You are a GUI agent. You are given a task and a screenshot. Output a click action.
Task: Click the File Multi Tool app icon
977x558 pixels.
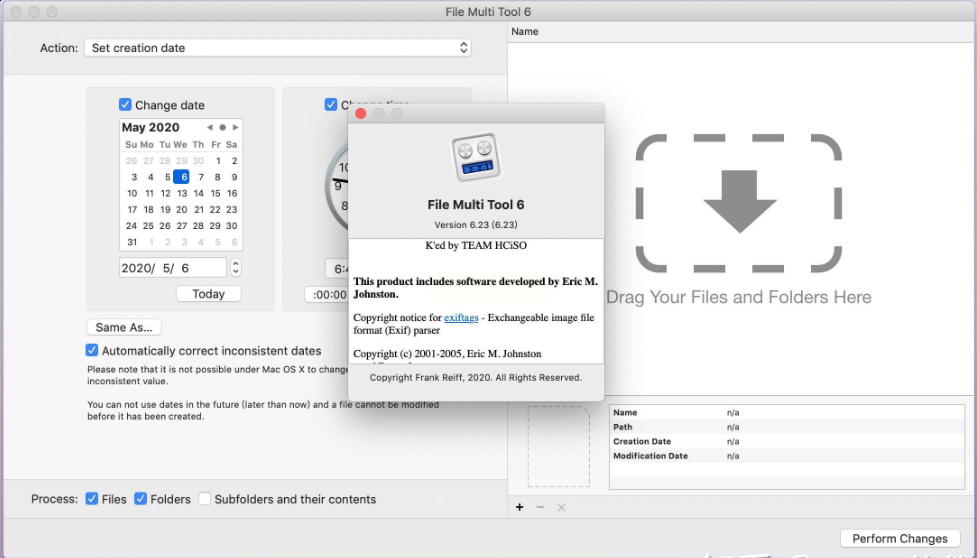476,158
